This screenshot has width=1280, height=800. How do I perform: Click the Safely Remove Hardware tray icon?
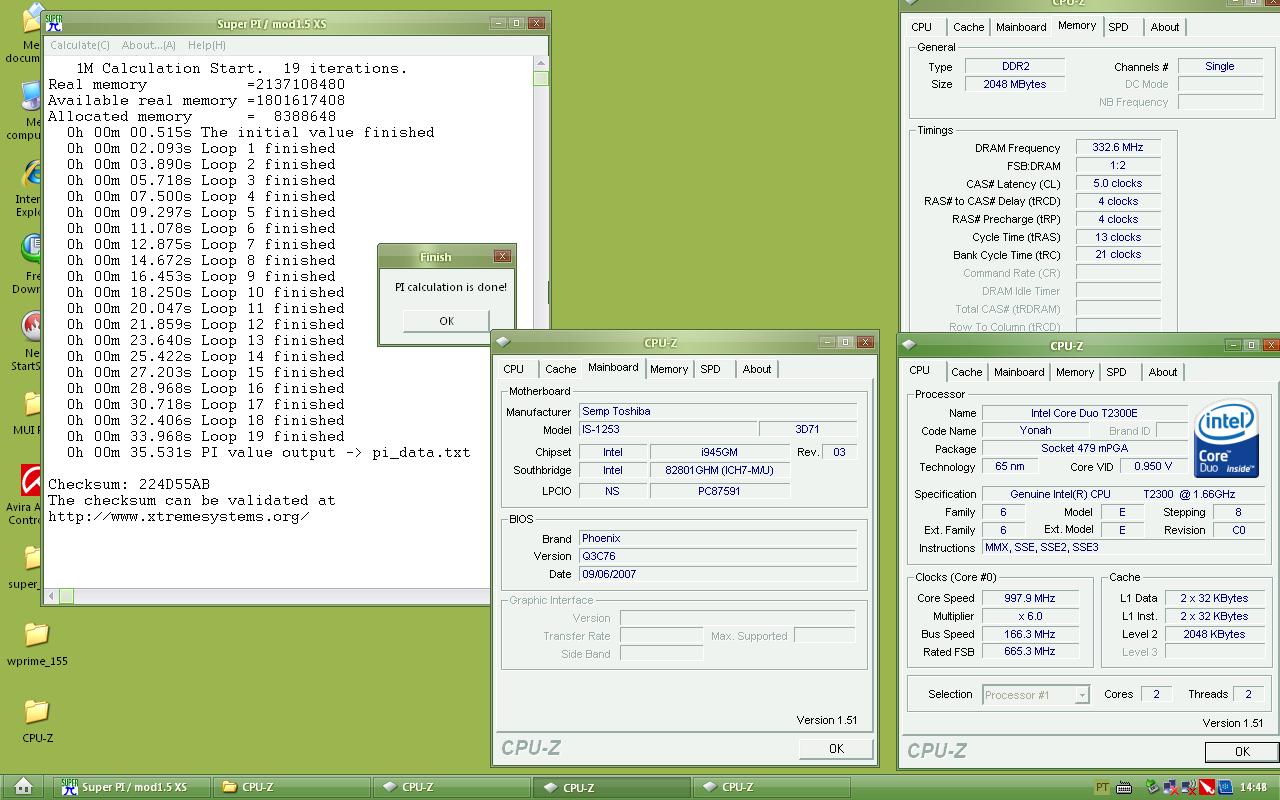pos(1153,787)
